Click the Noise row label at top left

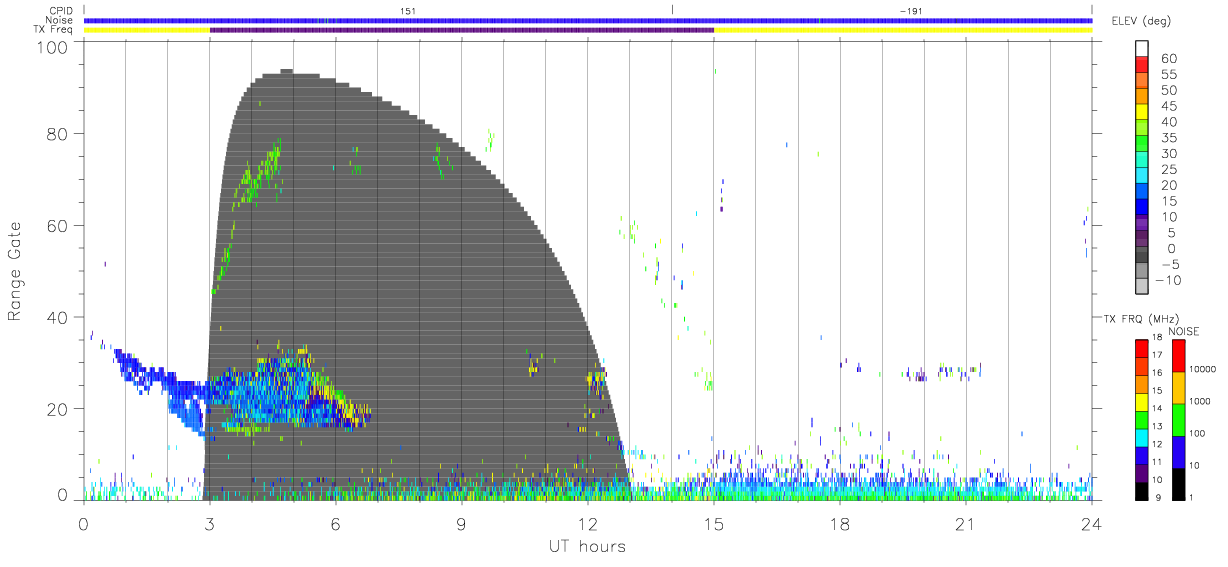click(61, 20)
